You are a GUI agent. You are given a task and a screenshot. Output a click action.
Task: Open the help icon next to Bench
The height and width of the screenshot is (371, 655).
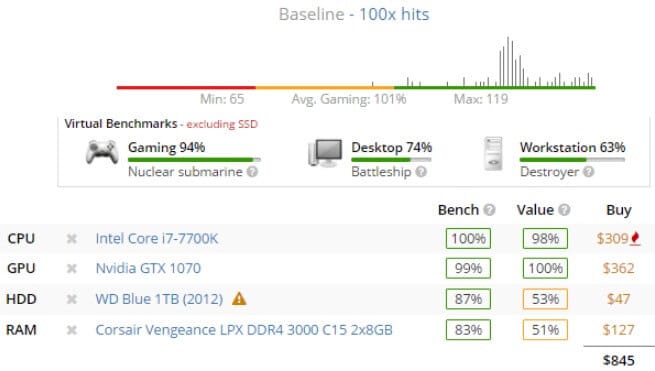489,210
